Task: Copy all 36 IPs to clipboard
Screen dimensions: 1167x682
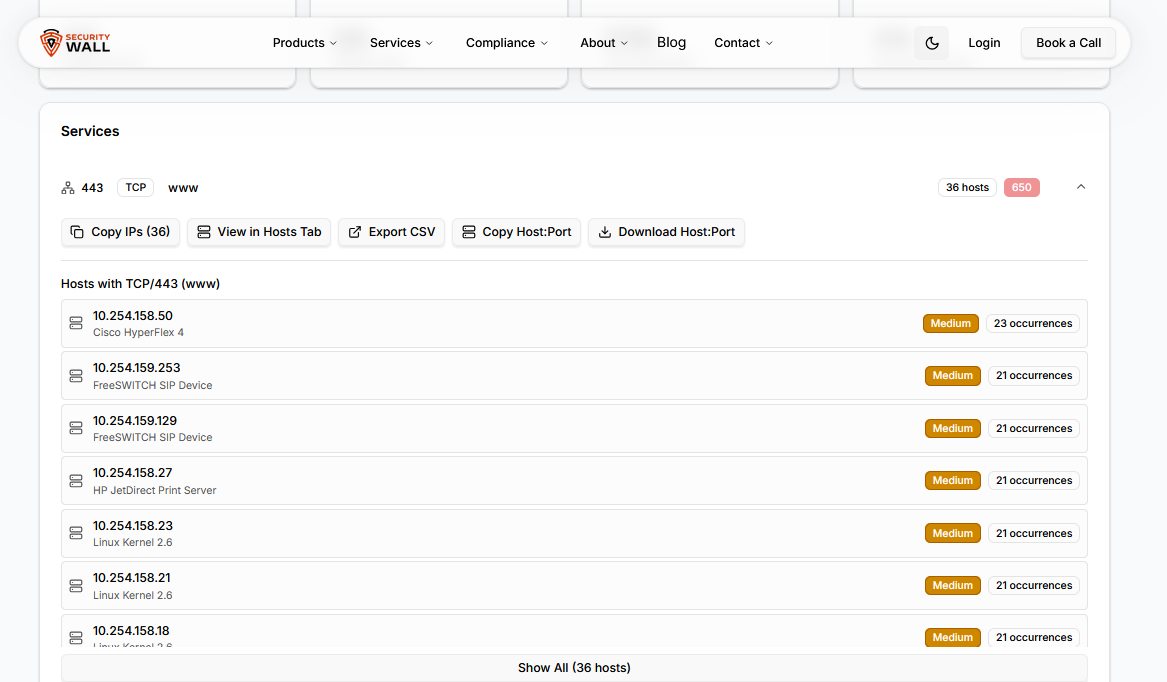Action: (120, 232)
